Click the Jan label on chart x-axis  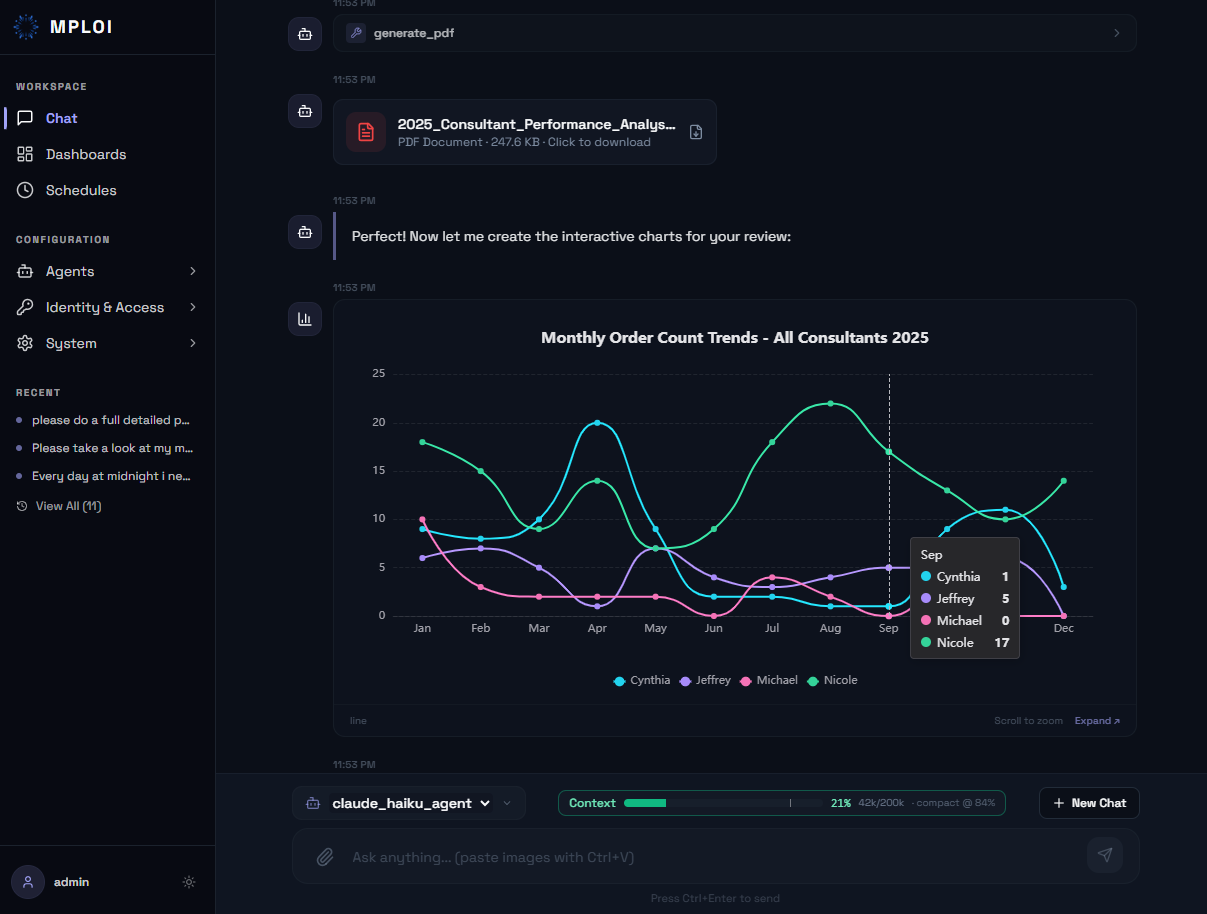coord(422,628)
